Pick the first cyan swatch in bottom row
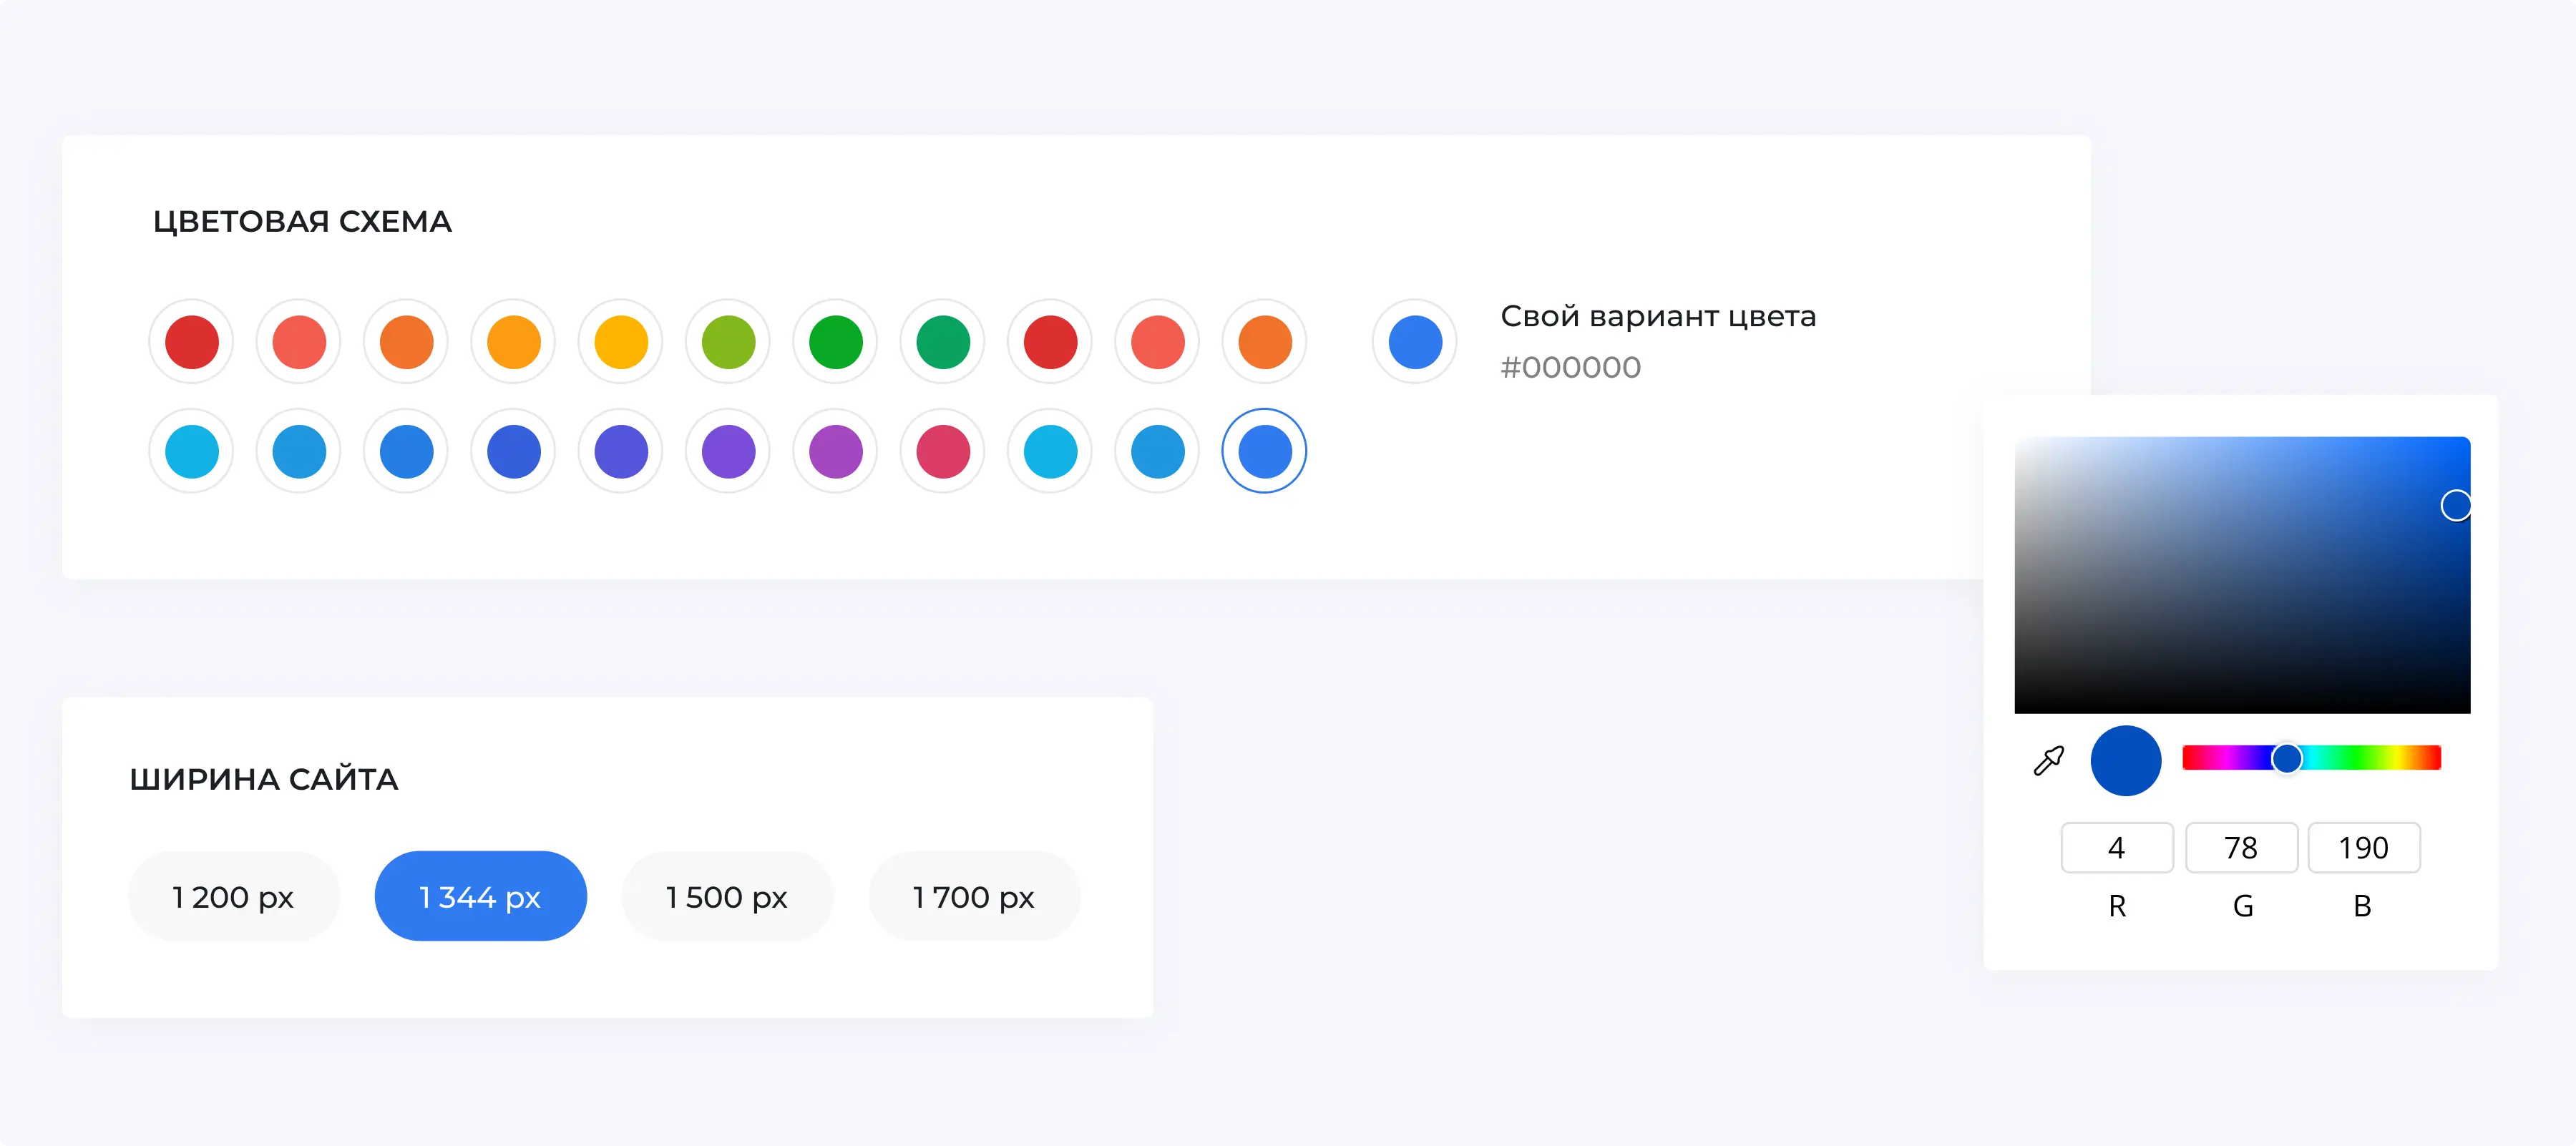Viewport: 2576px width, 1146px height. coord(192,451)
